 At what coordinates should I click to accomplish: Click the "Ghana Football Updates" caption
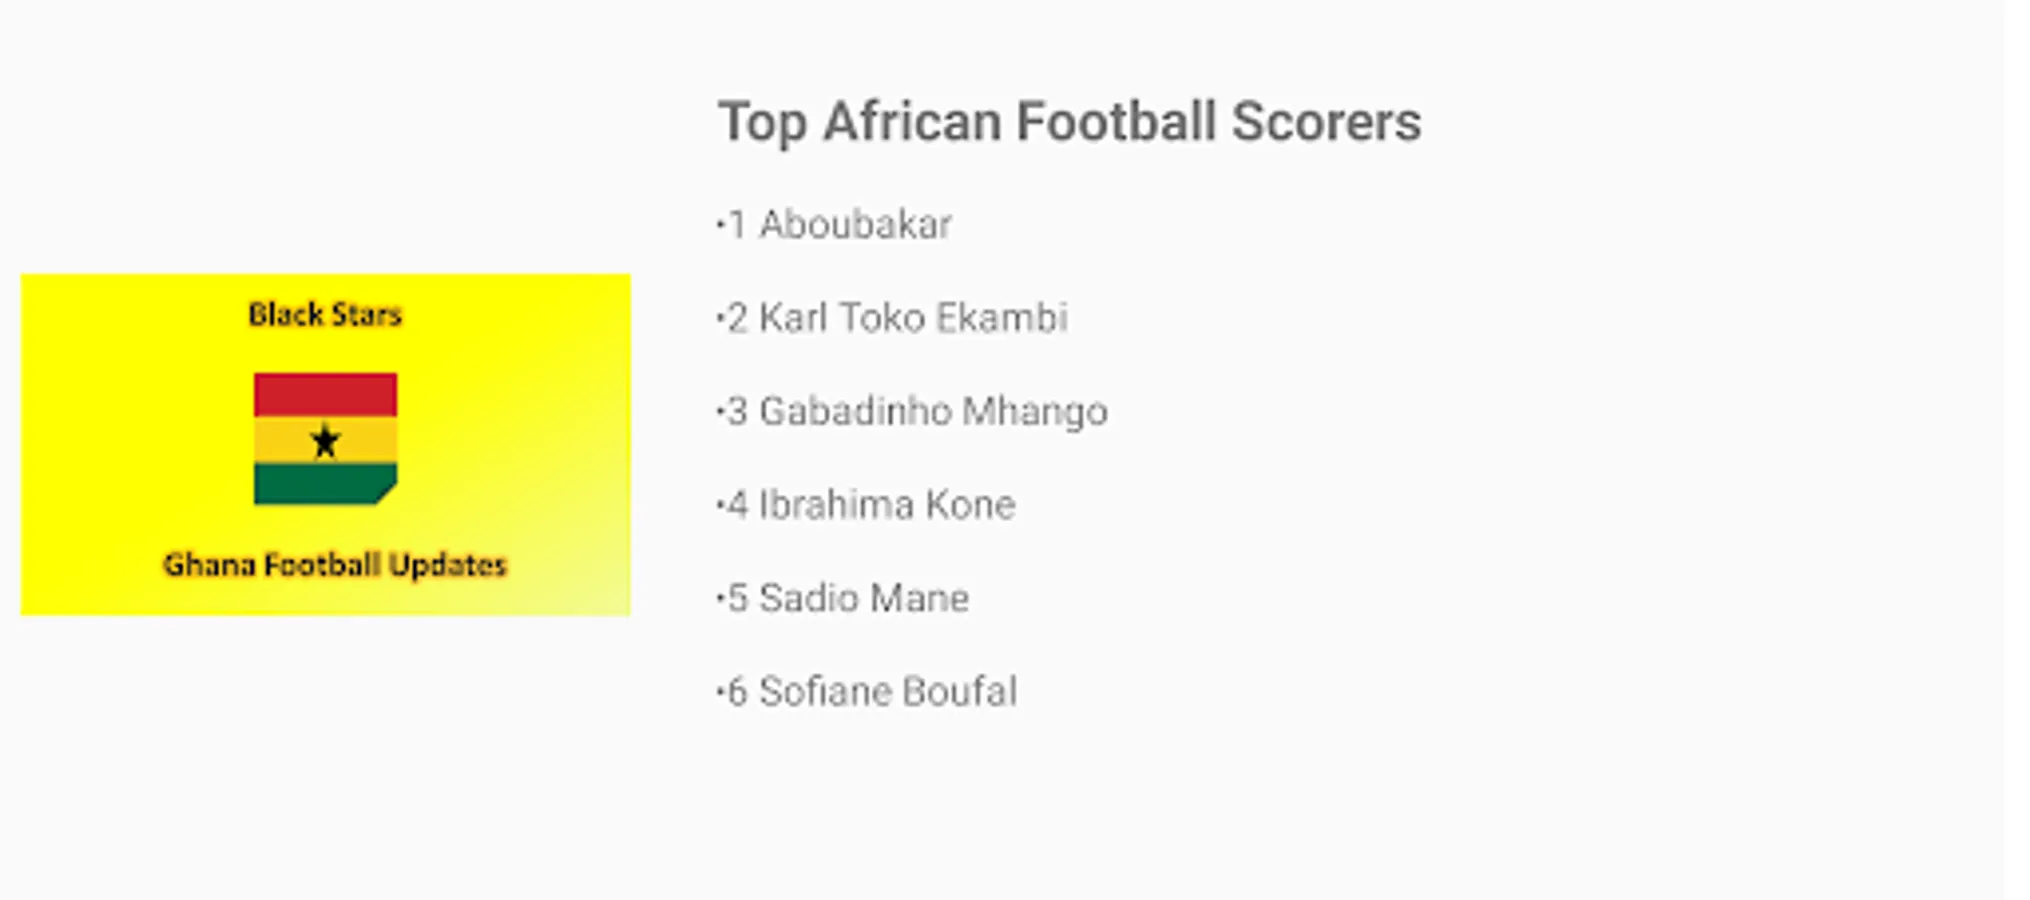[335, 565]
